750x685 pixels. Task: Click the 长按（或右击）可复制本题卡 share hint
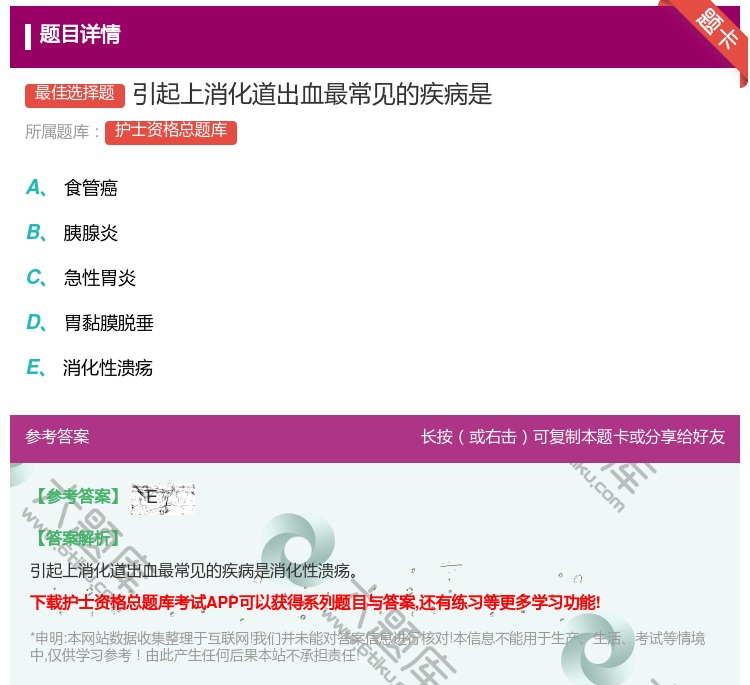(573, 437)
